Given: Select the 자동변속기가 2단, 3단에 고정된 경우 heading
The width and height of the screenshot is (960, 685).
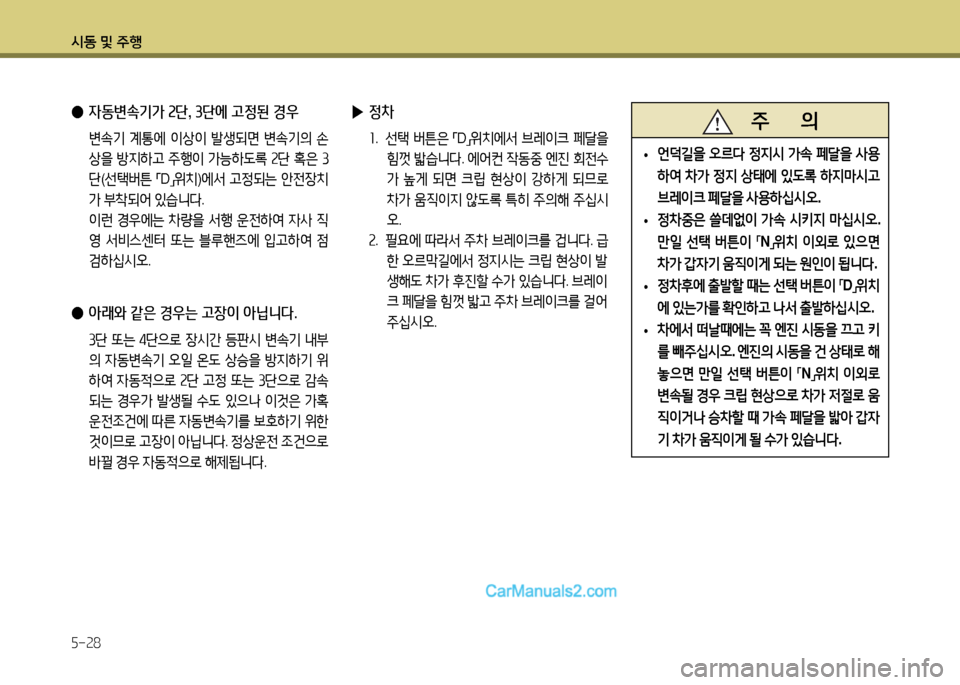Looking at the screenshot, I should (194, 111).
